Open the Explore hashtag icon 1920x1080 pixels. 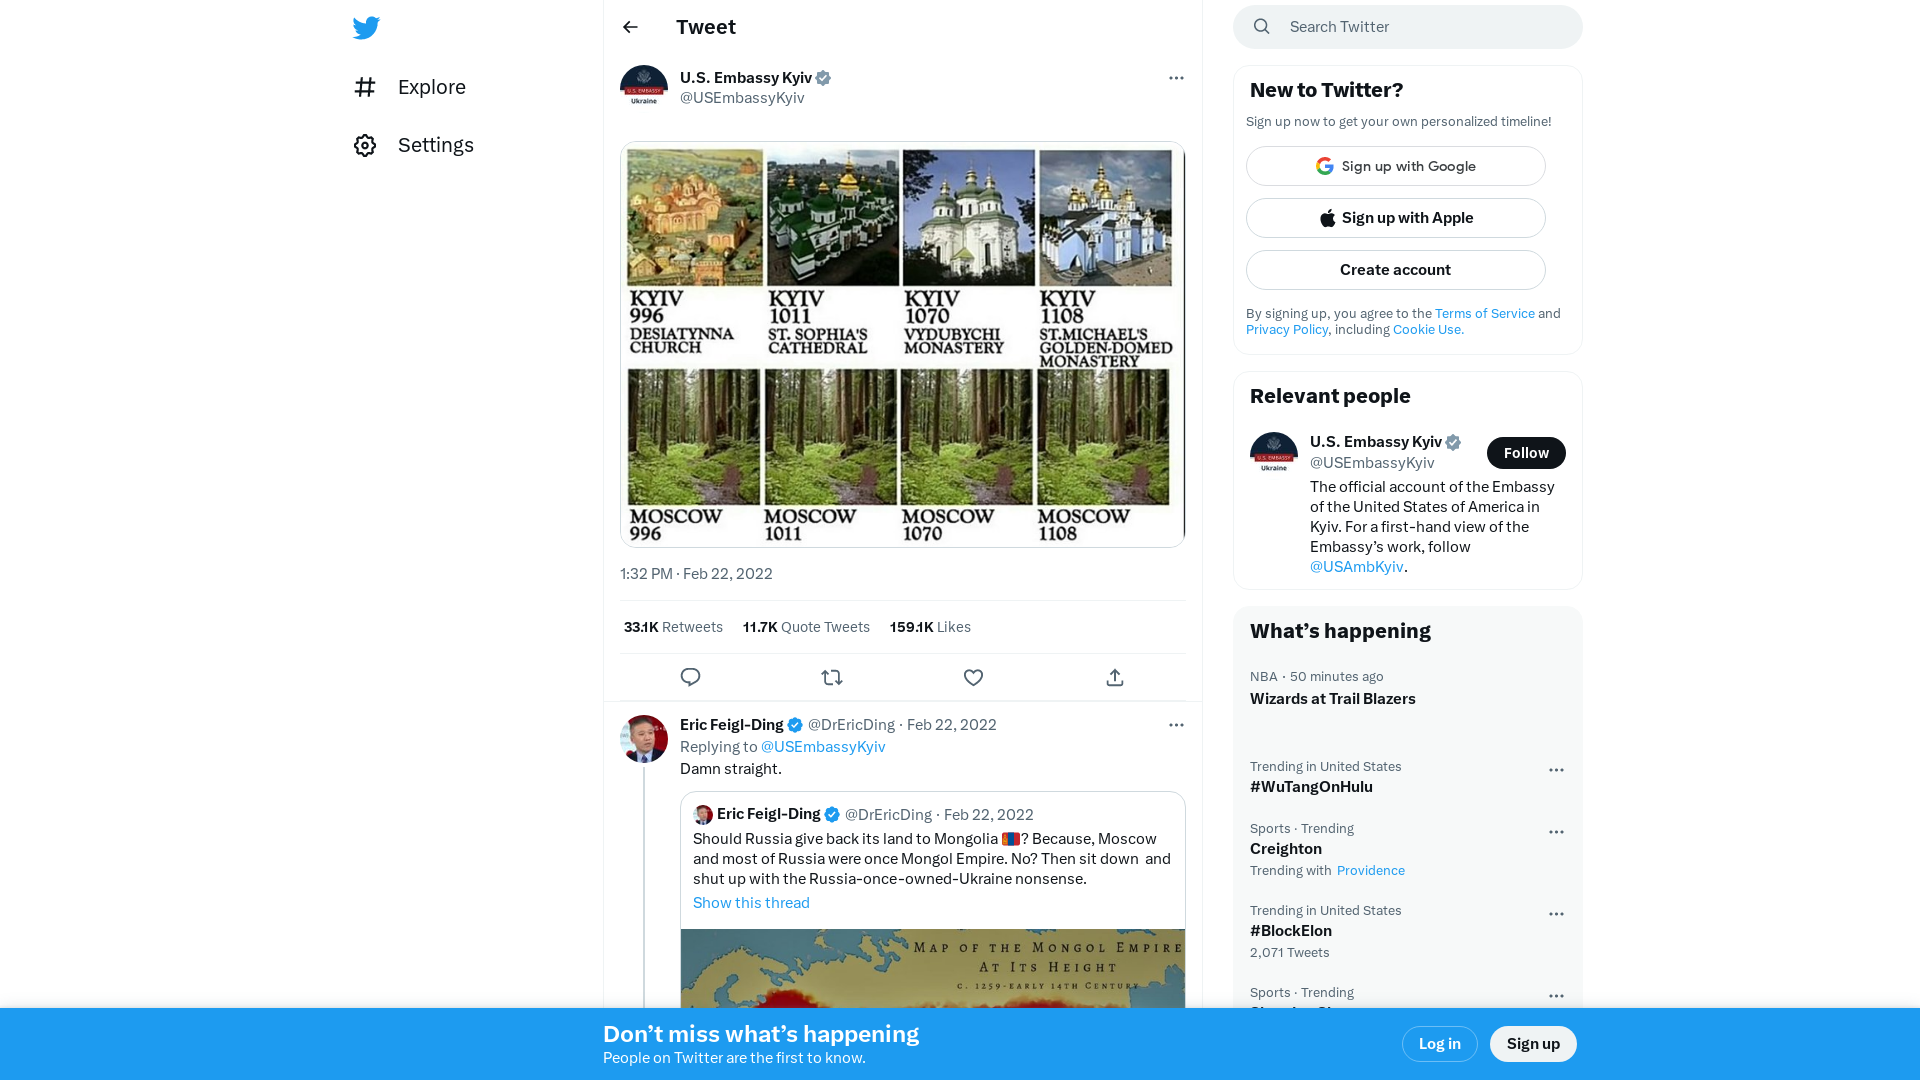[365, 87]
